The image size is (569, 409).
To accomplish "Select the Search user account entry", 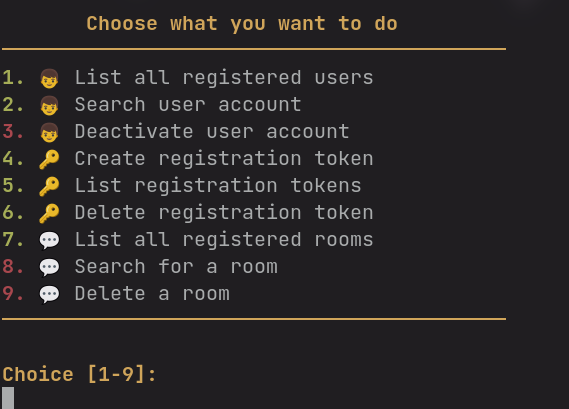I will click(x=188, y=105).
